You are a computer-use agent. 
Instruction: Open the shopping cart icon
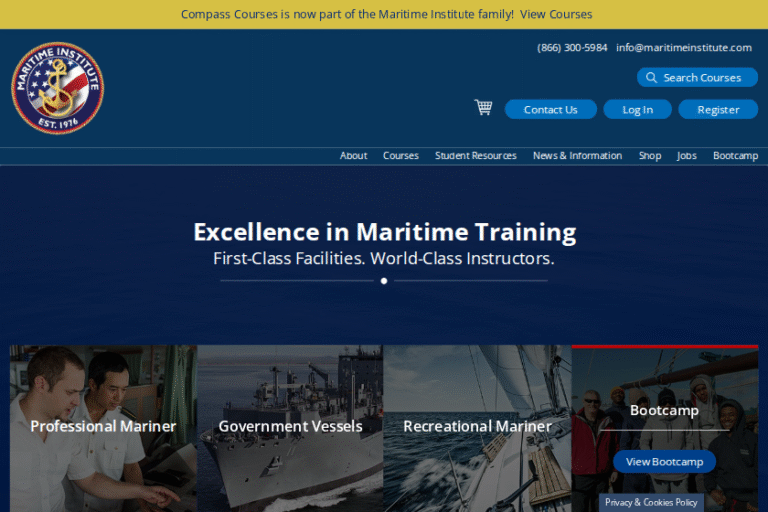click(483, 108)
